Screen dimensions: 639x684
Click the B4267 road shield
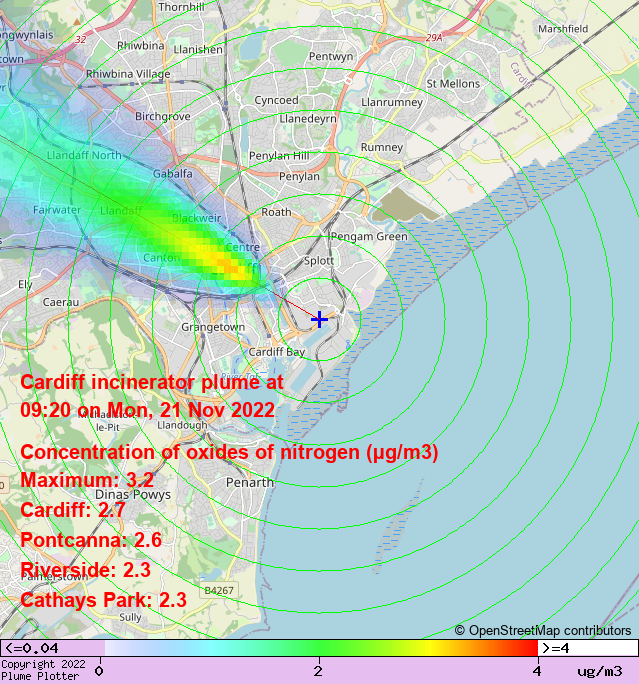pos(219,591)
